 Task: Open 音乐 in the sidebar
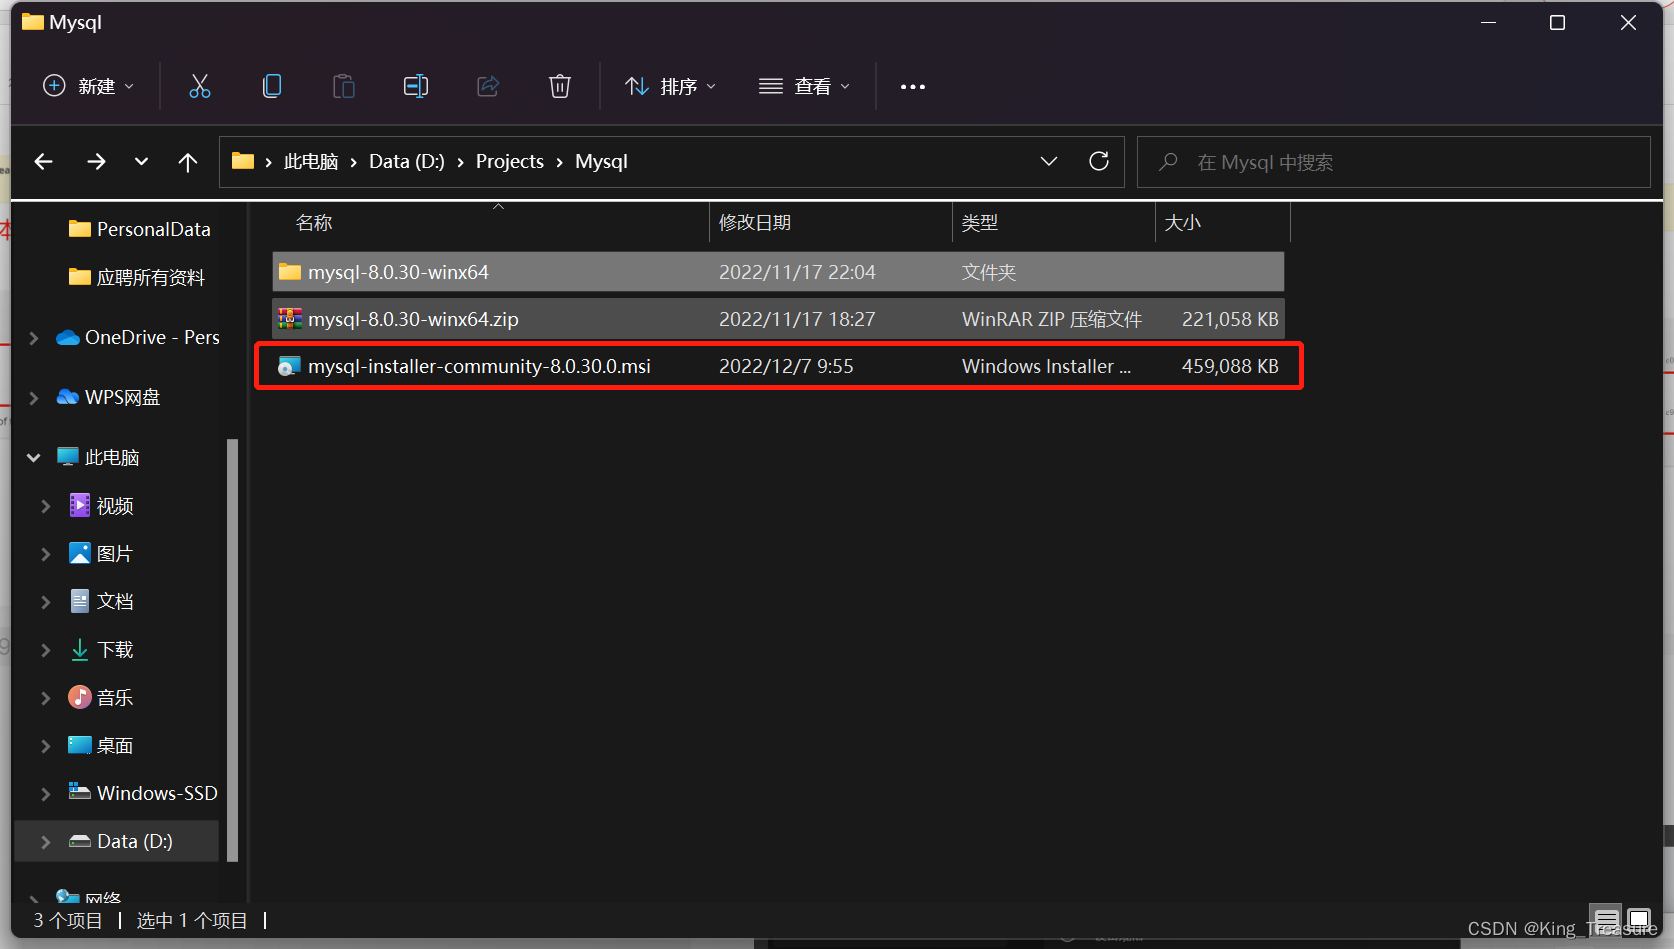(x=101, y=698)
